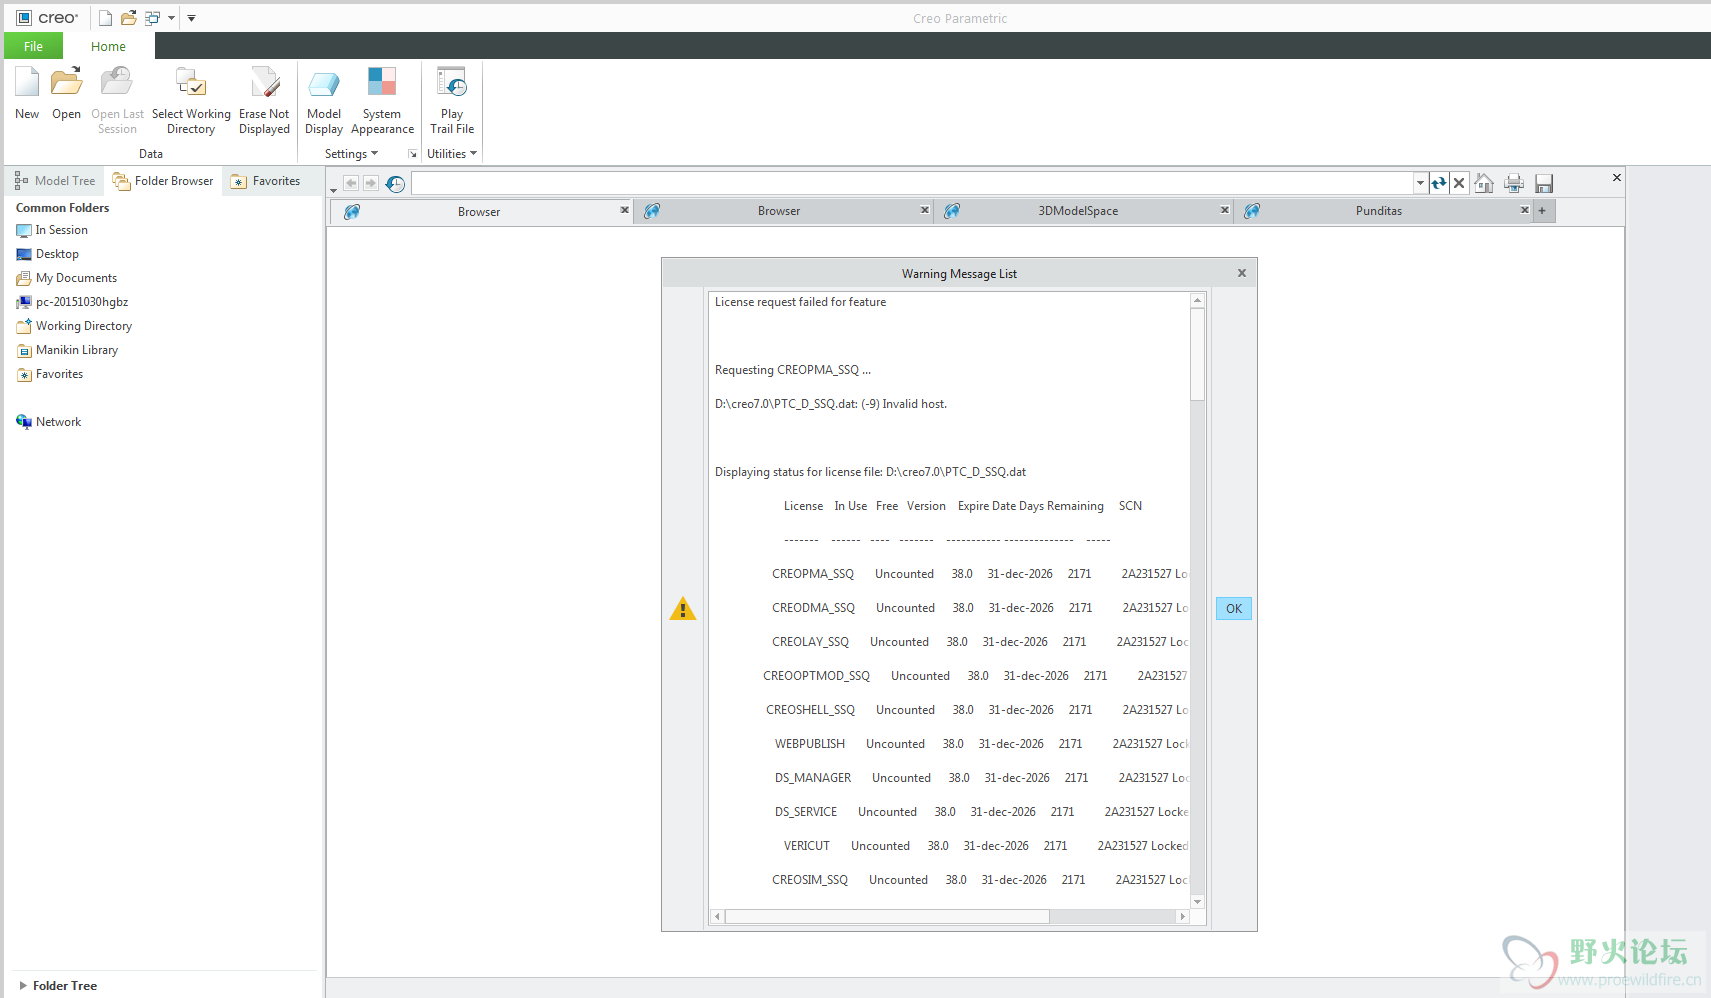Open pc-20151030hgbz computer item
The height and width of the screenshot is (998, 1711).
(x=72, y=302)
